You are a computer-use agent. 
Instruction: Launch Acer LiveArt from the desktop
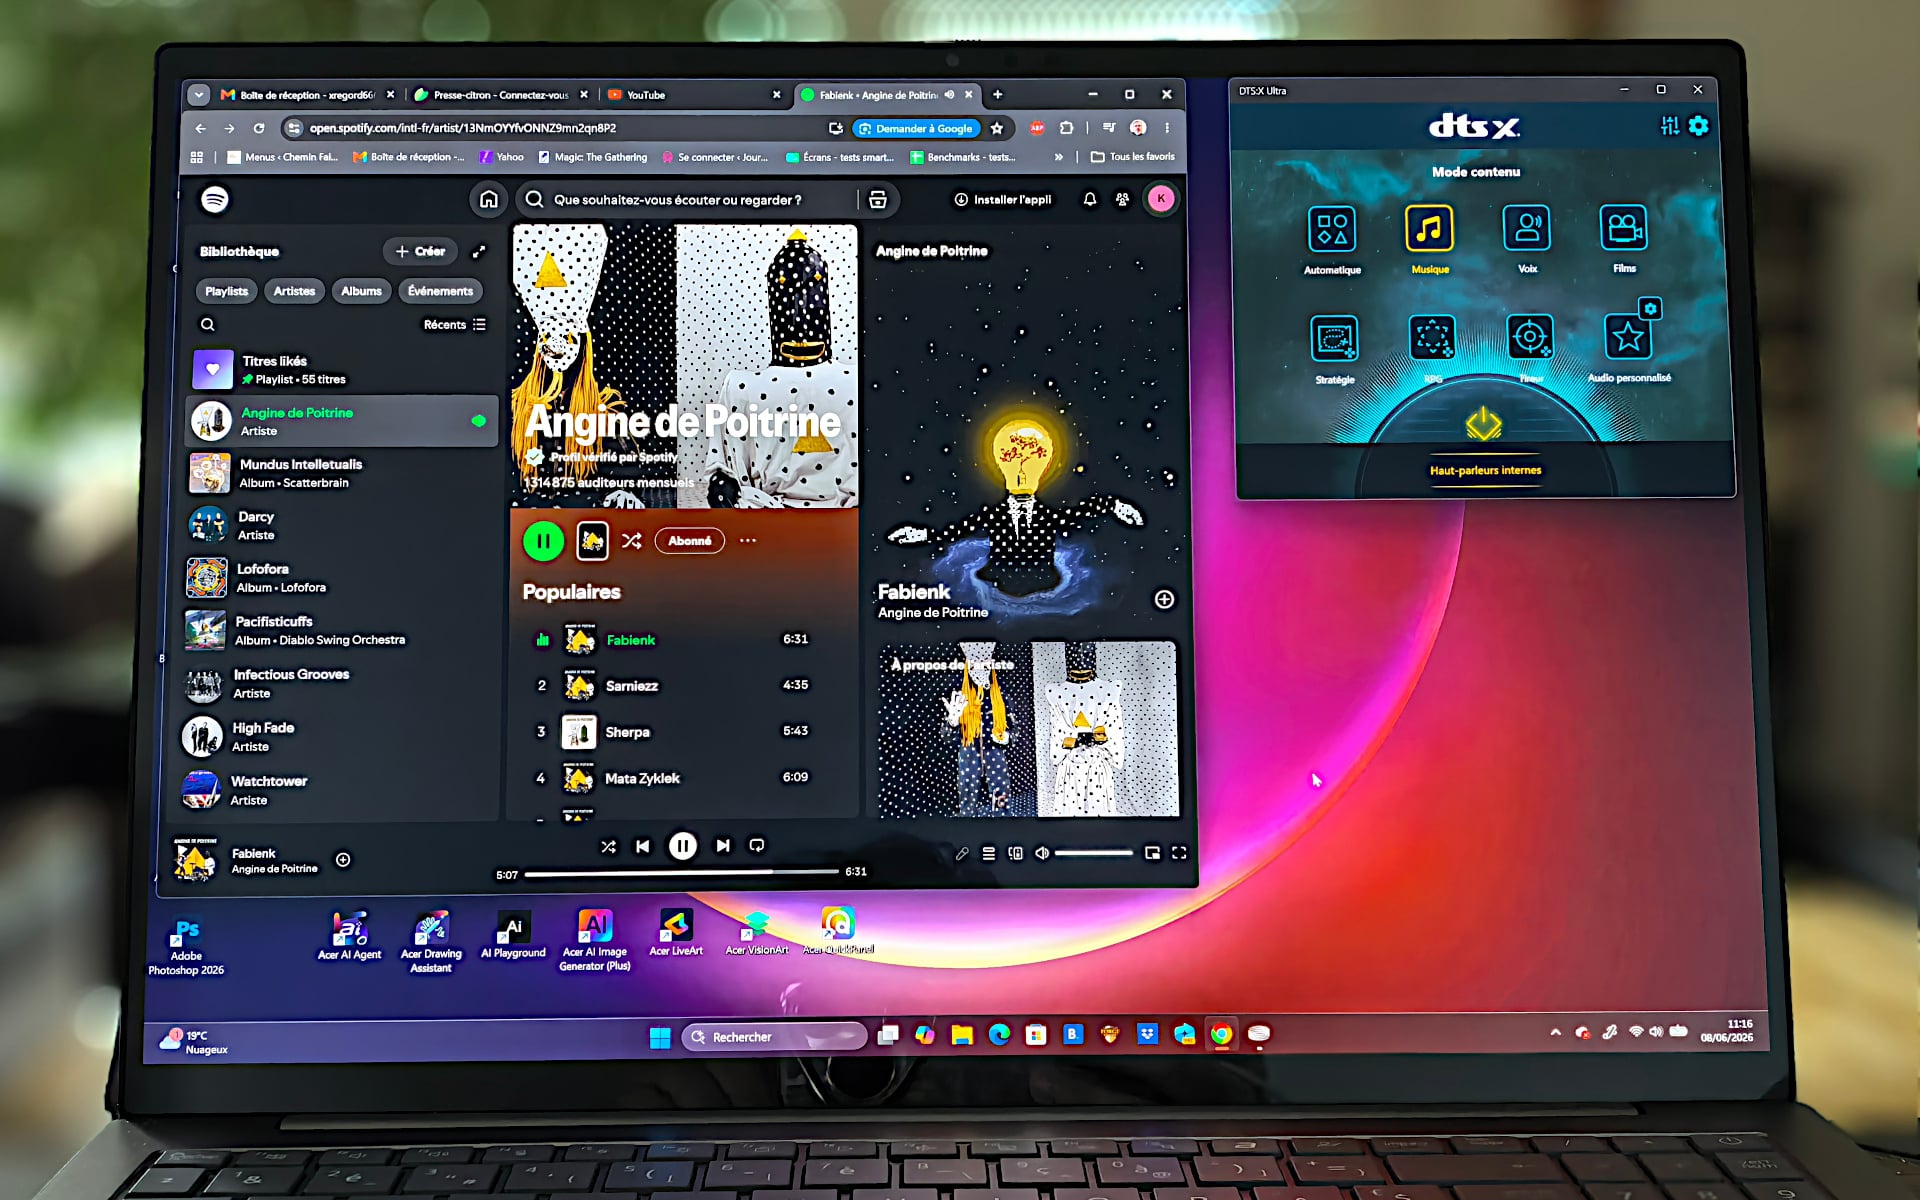point(676,933)
